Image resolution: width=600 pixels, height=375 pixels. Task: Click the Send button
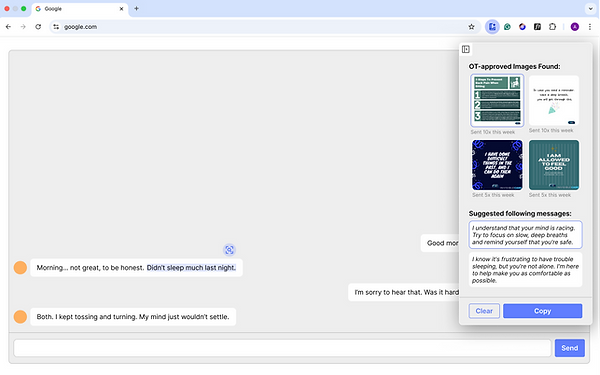coord(569,348)
